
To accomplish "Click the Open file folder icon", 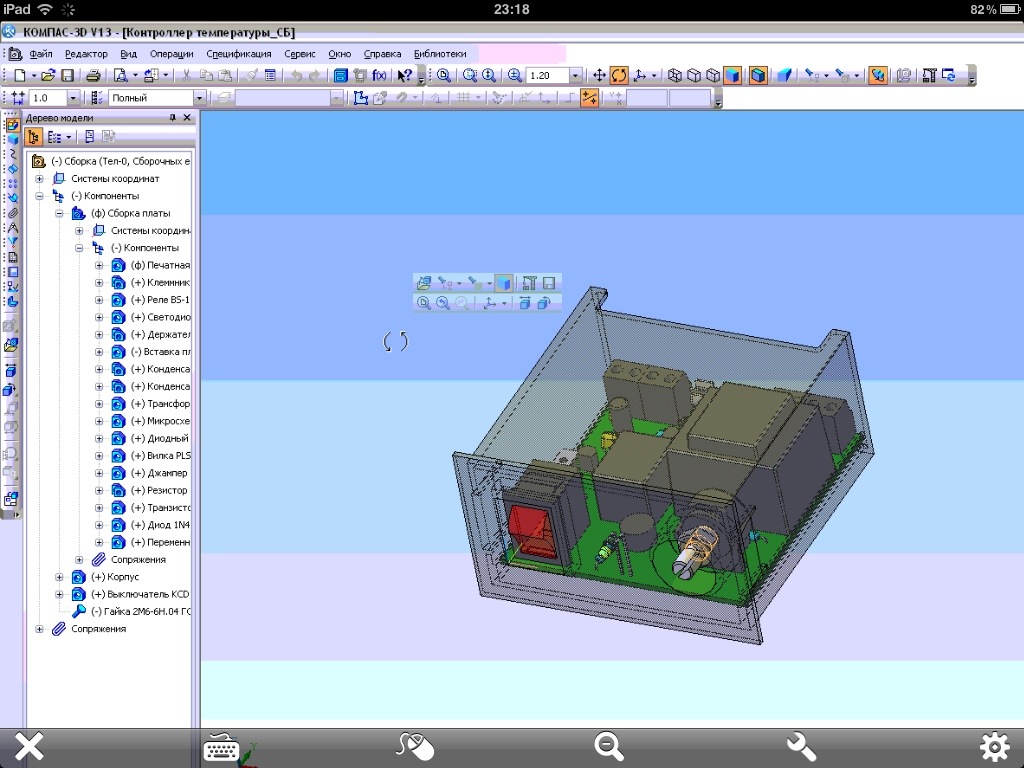I will pos(48,76).
